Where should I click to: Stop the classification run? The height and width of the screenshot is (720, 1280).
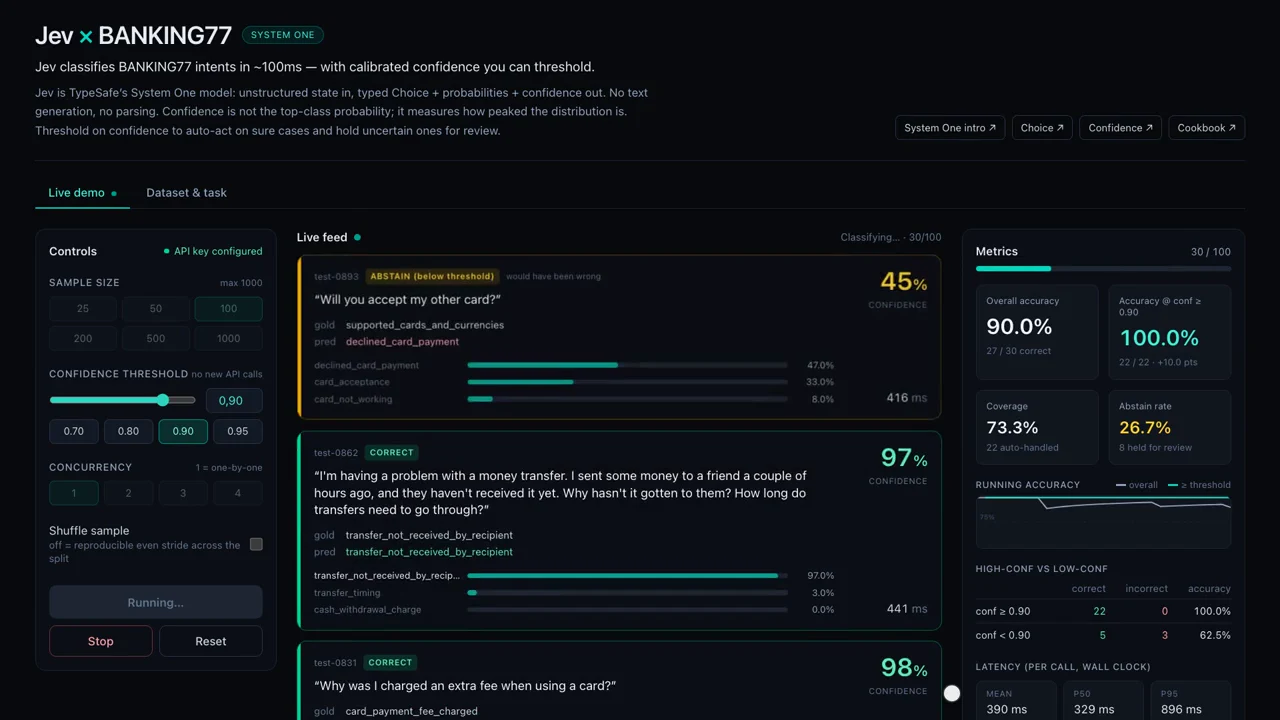coord(101,641)
